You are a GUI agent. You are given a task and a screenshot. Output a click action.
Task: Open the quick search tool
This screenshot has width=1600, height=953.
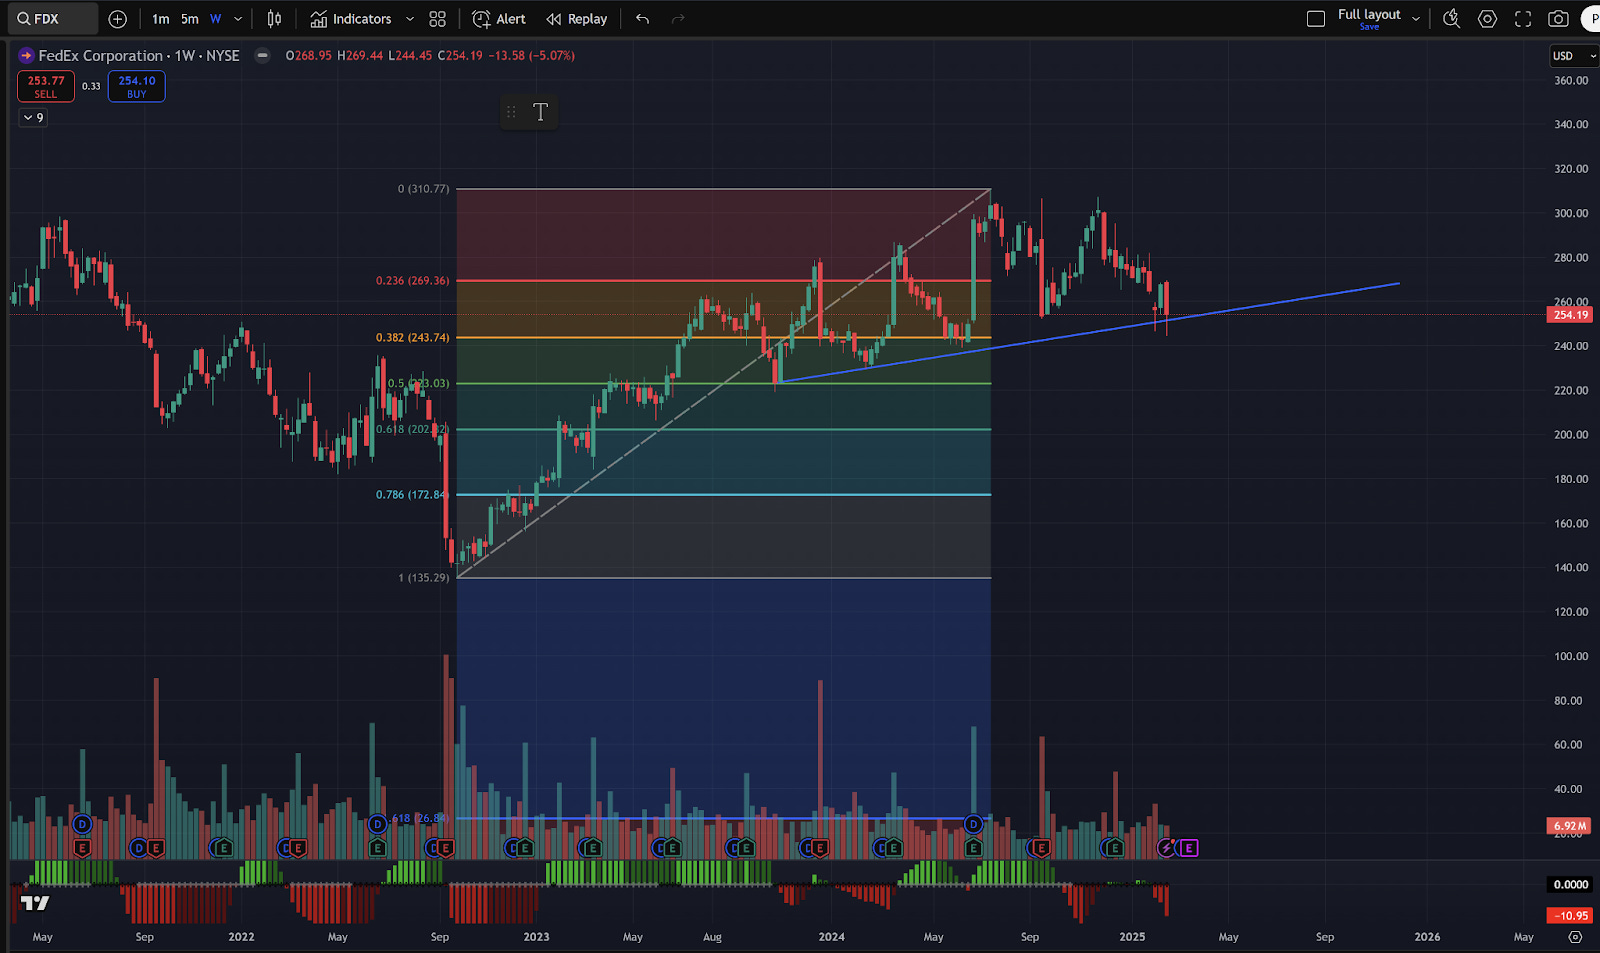pyautogui.click(x=1452, y=19)
